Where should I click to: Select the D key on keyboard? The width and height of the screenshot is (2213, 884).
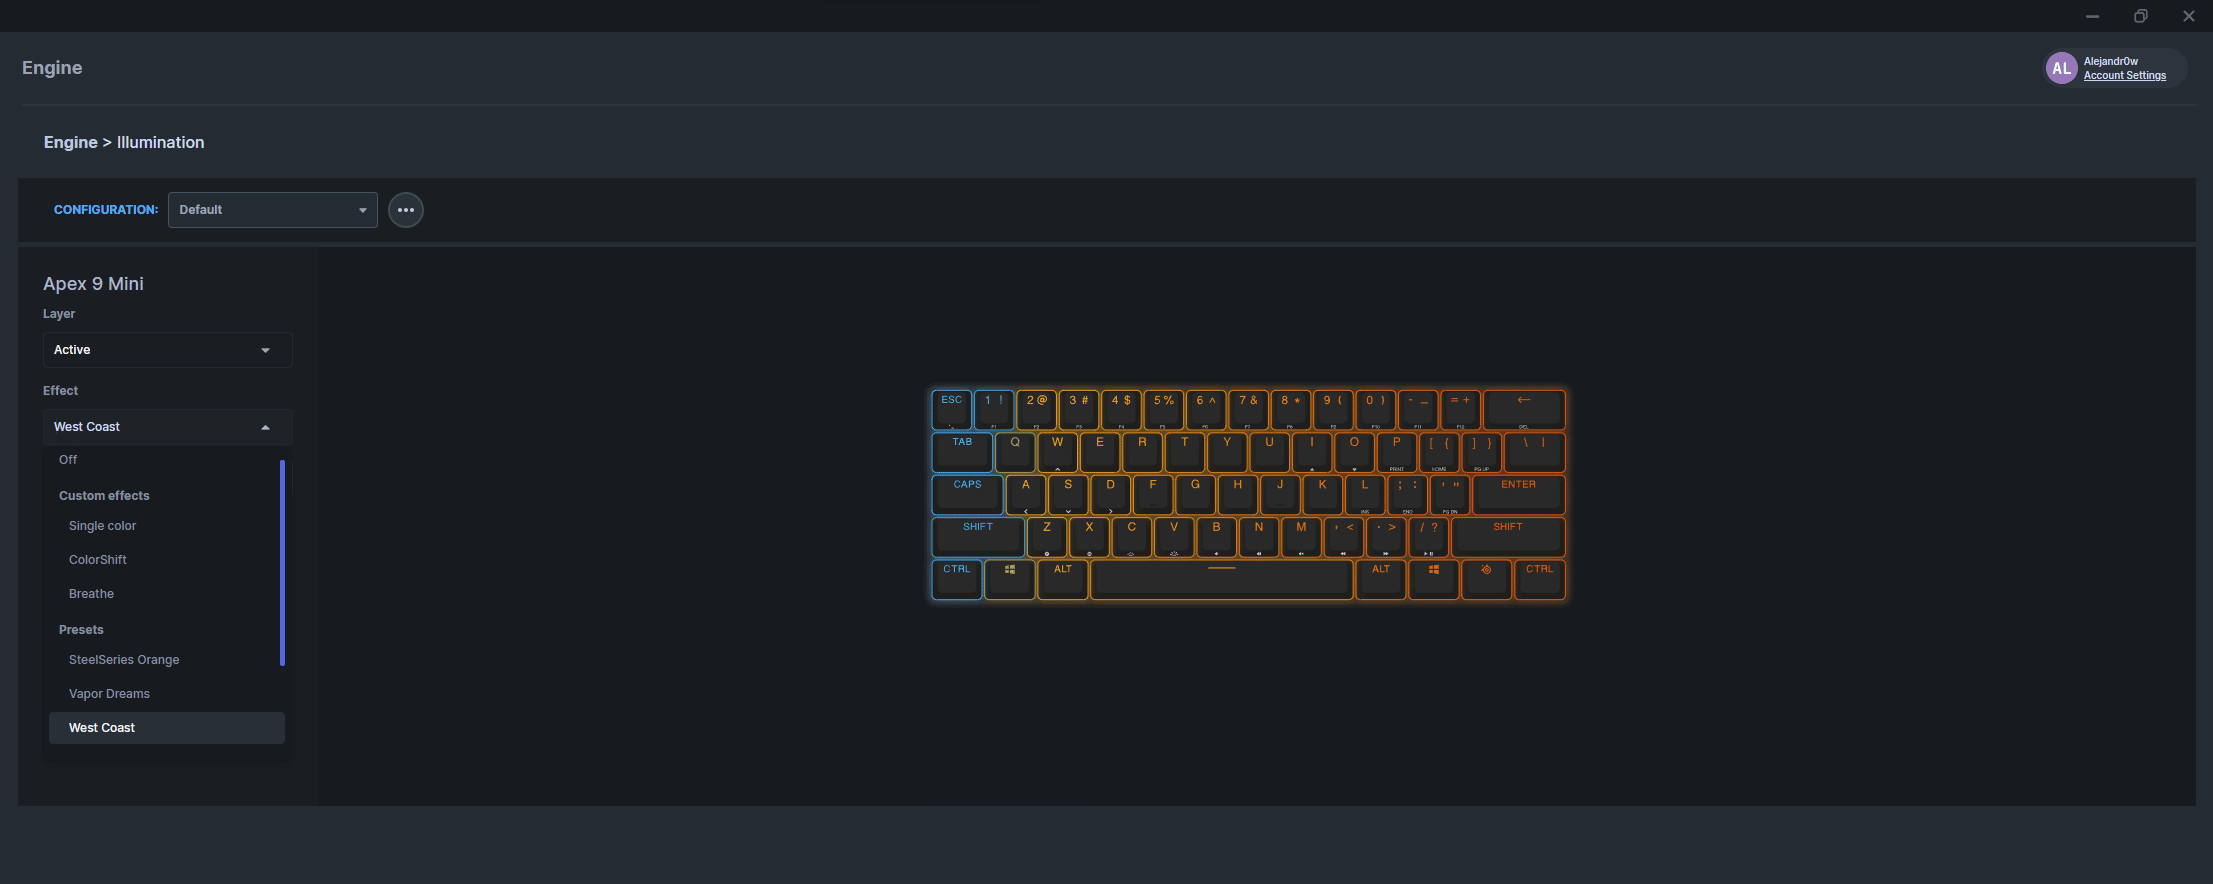tap(1110, 494)
